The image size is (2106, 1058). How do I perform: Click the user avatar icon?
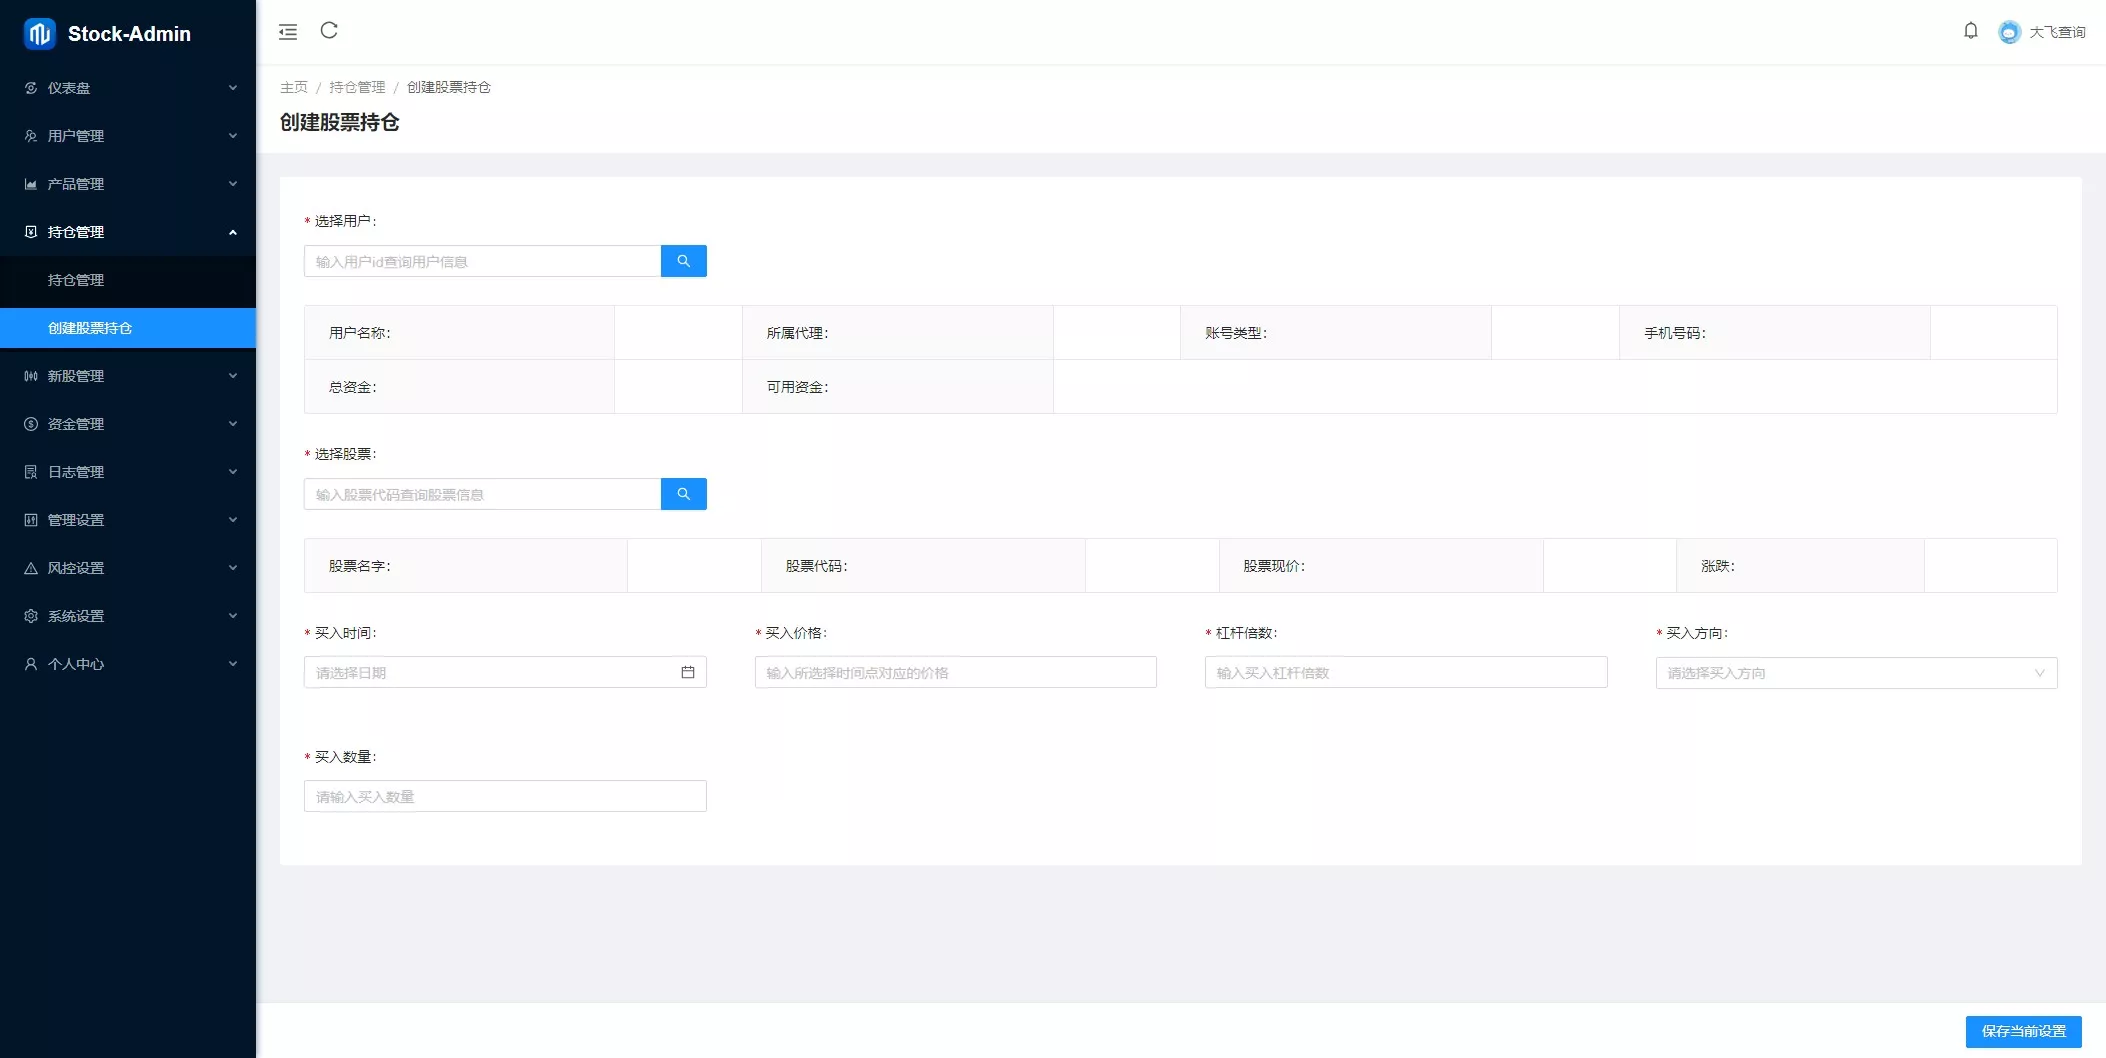(x=2009, y=32)
